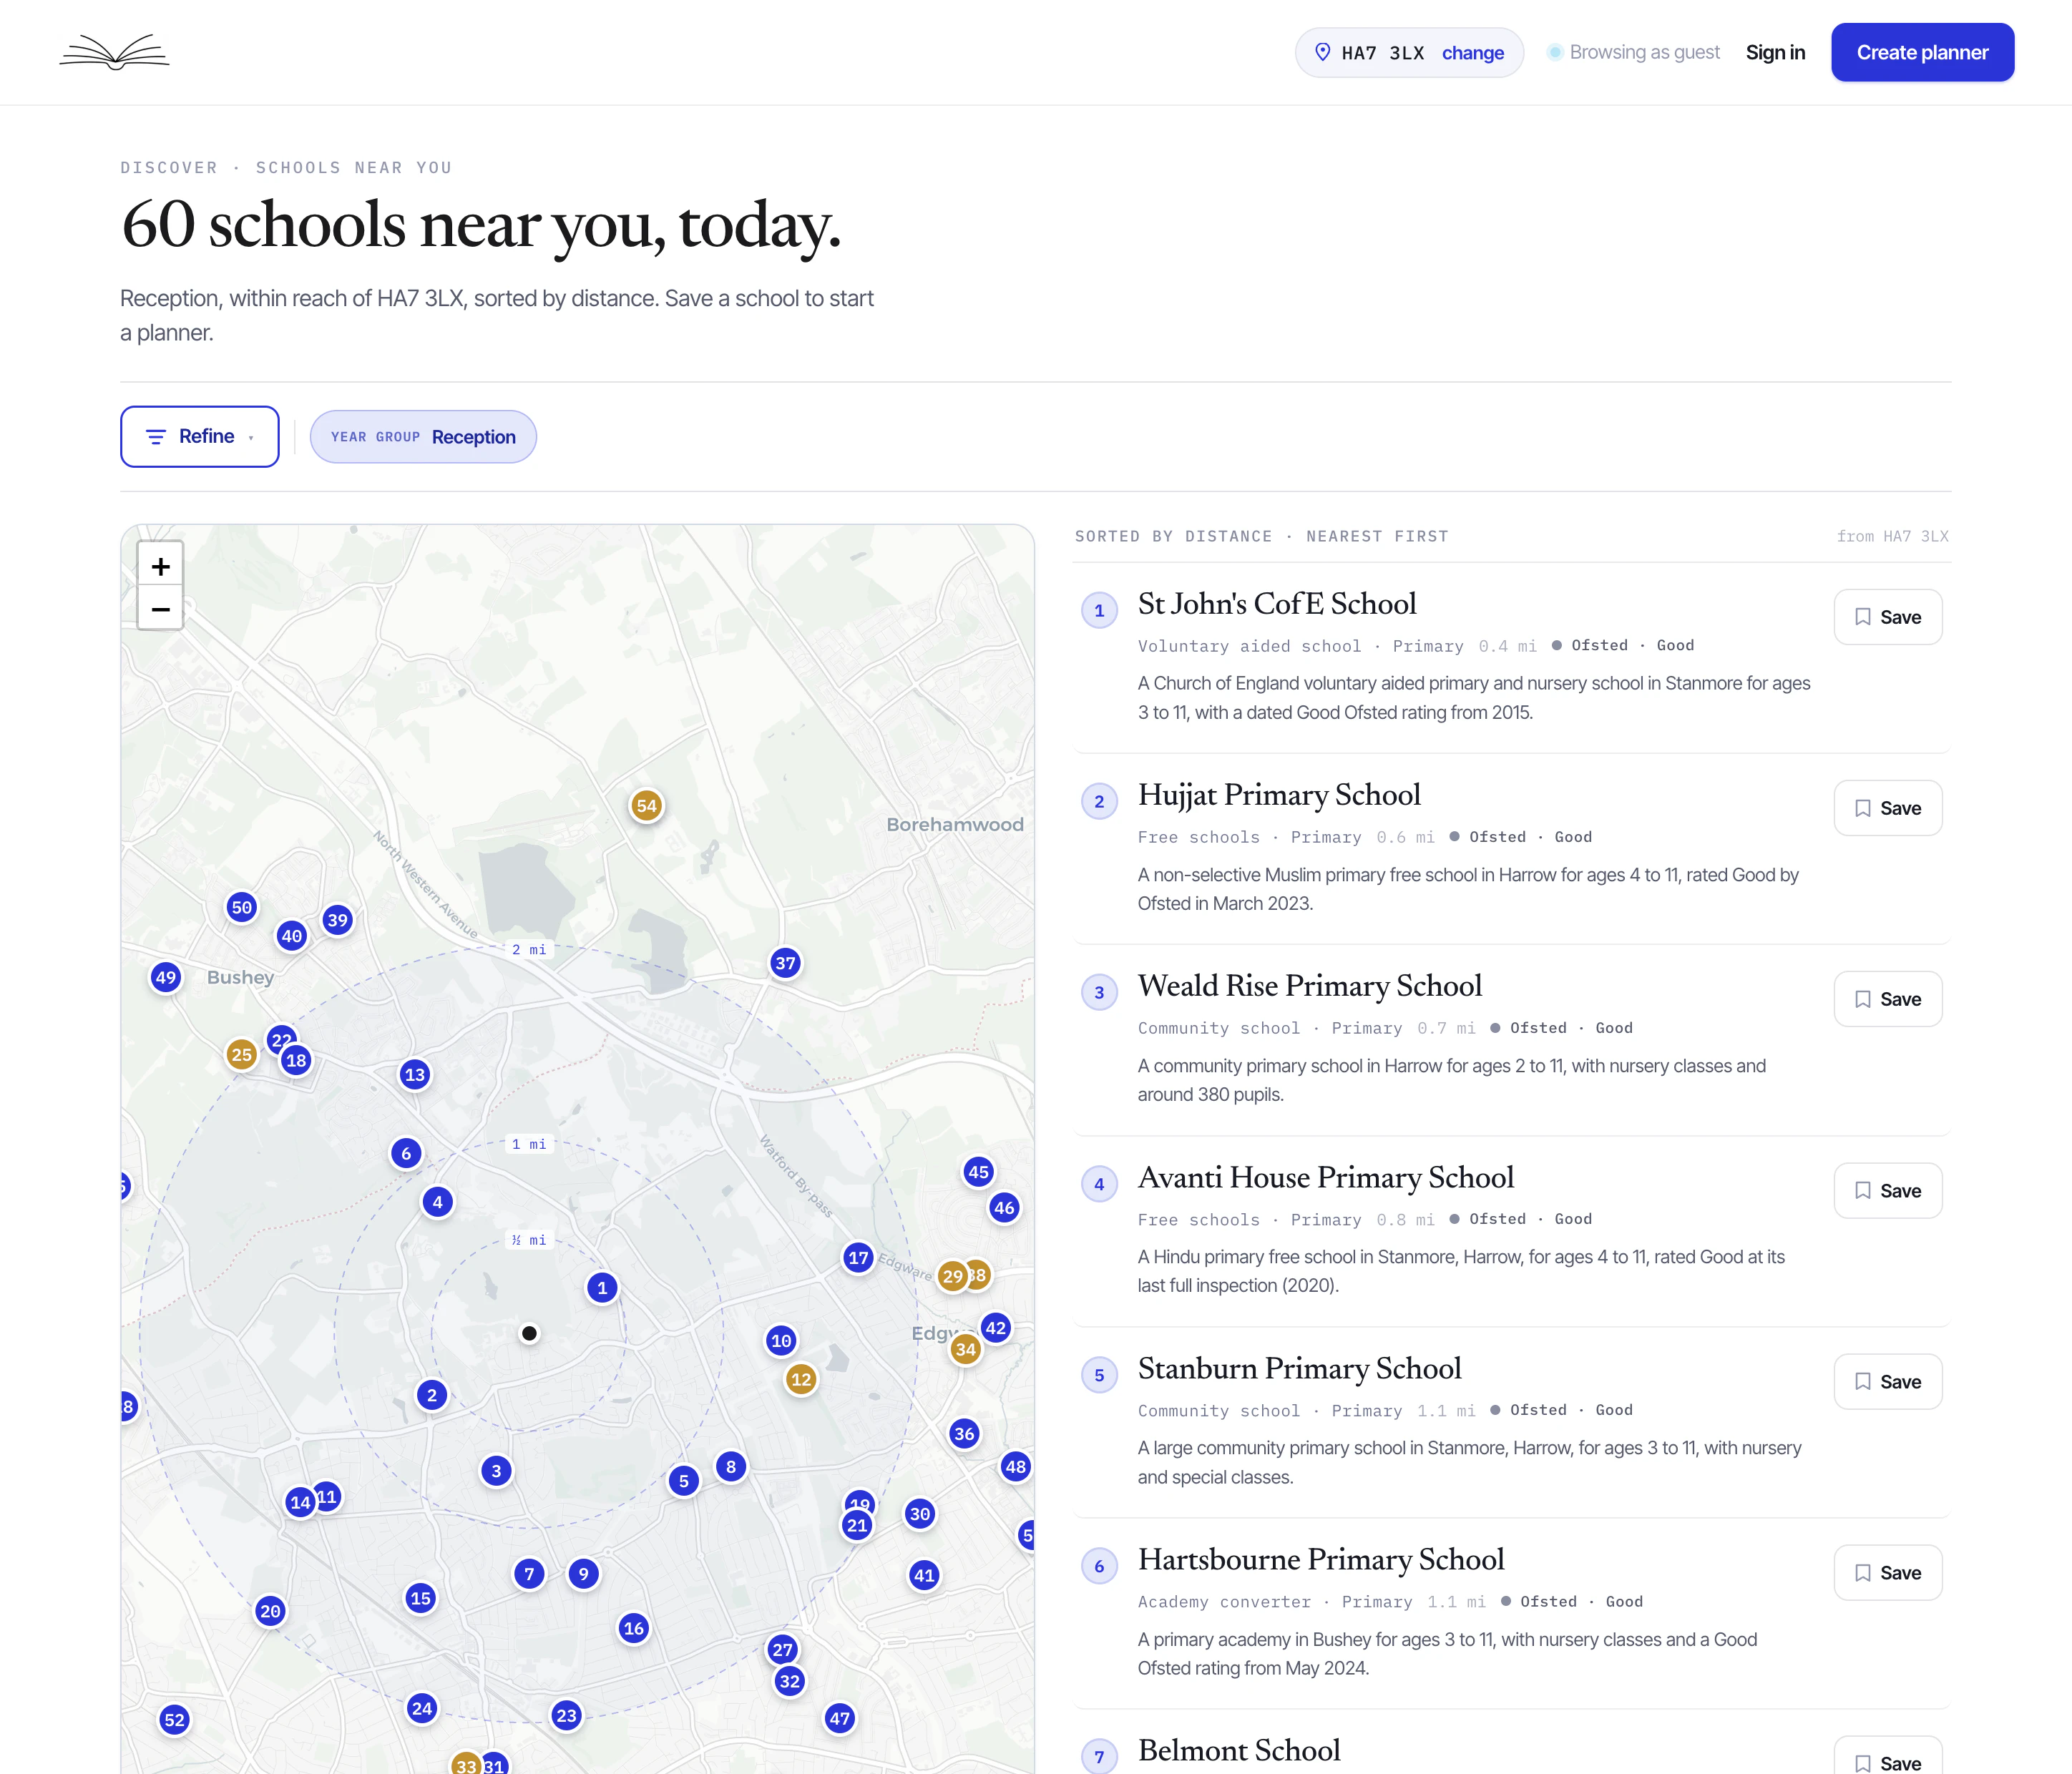Click the home location dot on map
The image size is (2072, 1774).
(x=530, y=1333)
